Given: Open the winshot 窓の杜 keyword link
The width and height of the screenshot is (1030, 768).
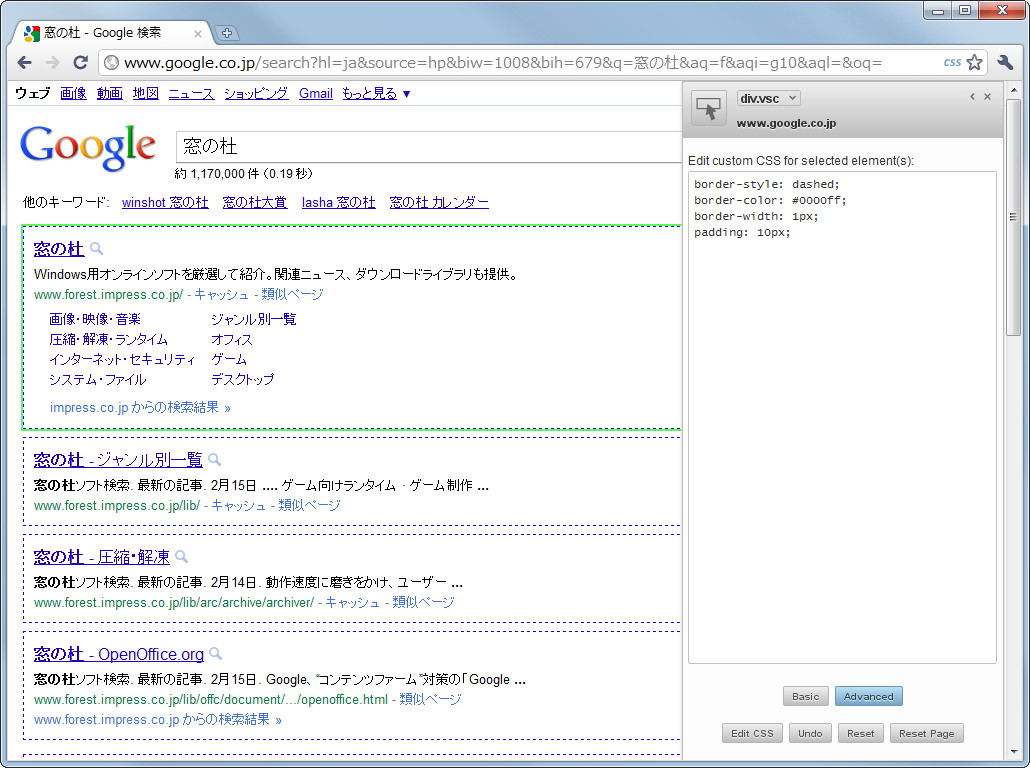Looking at the screenshot, I should tap(164, 202).
